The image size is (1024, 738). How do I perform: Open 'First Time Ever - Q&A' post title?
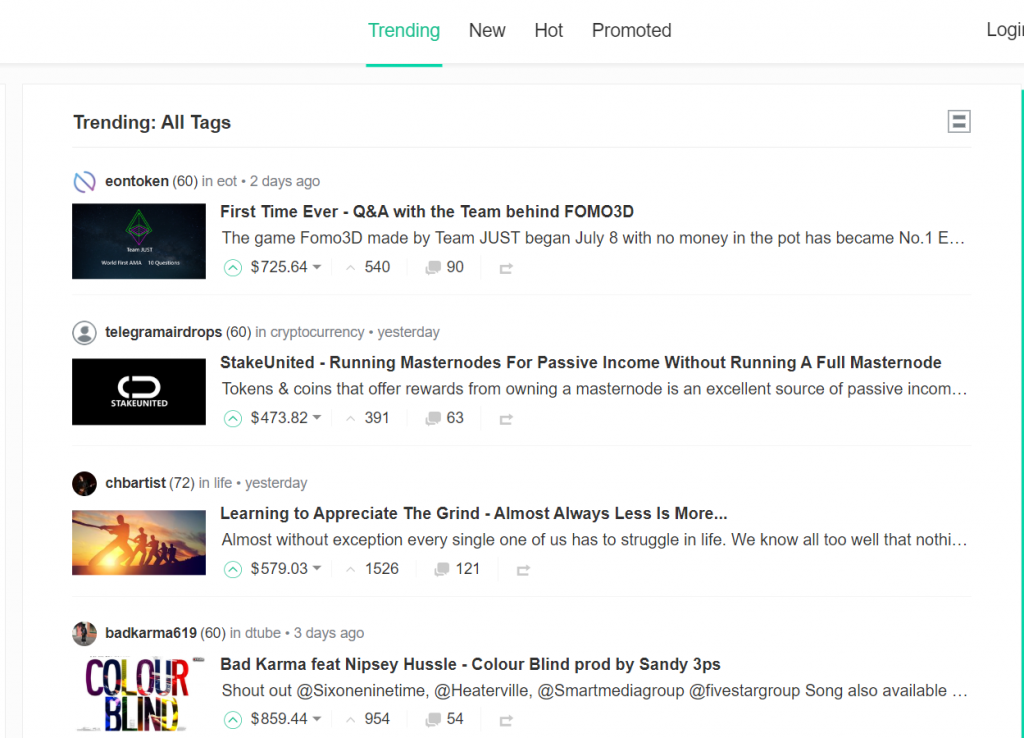point(426,212)
